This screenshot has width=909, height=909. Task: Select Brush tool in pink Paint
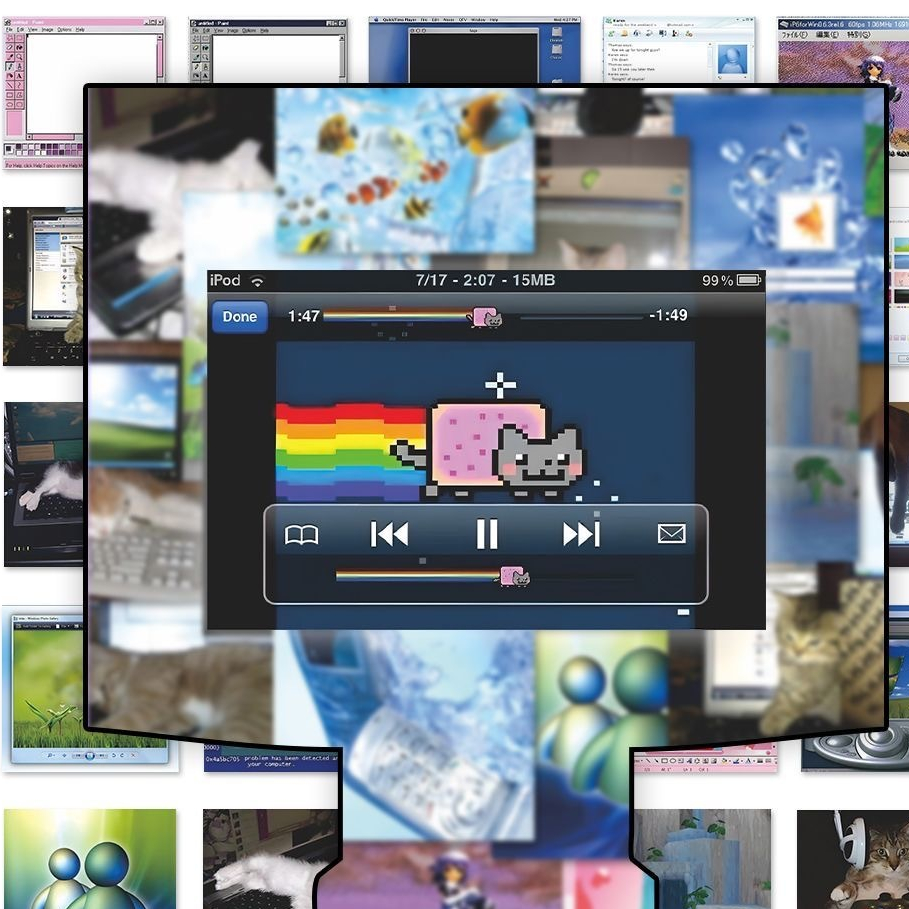click(19, 66)
